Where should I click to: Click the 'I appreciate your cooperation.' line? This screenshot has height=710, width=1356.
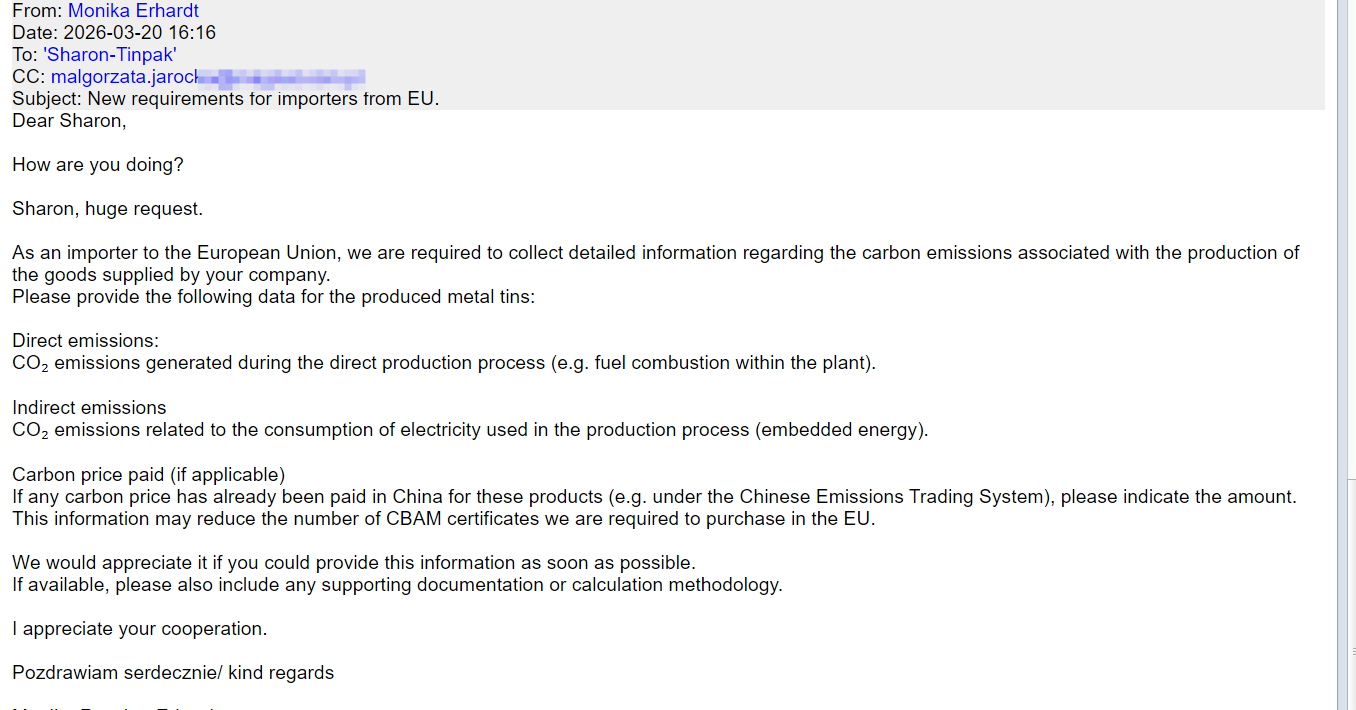click(x=139, y=629)
